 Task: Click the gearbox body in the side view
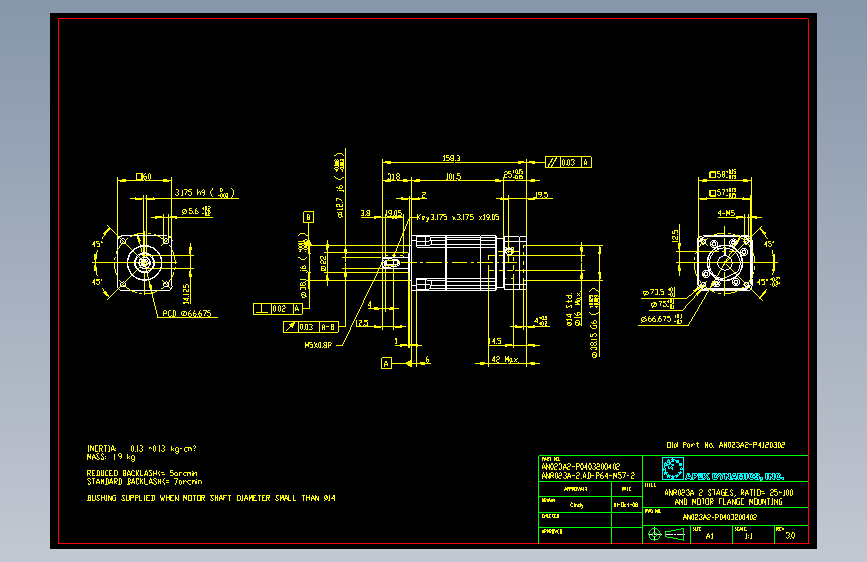pyautogui.click(x=468, y=263)
